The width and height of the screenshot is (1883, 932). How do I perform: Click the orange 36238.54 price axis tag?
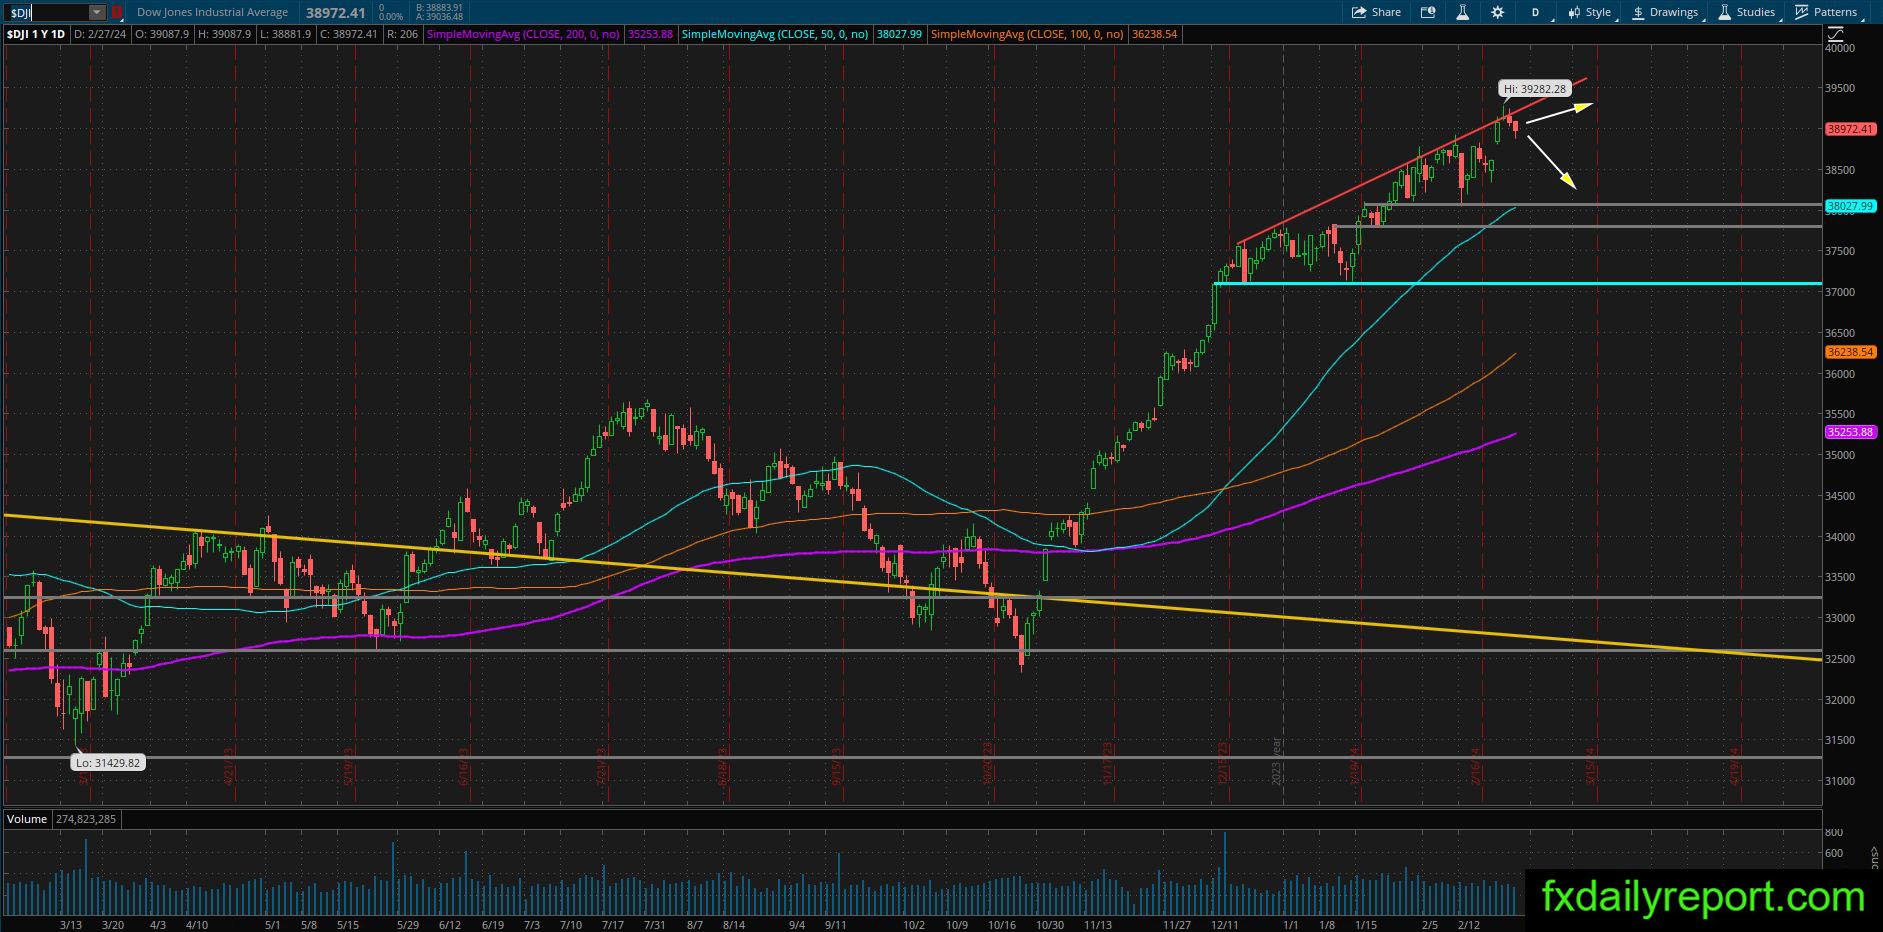click(x=1850, y=353)
